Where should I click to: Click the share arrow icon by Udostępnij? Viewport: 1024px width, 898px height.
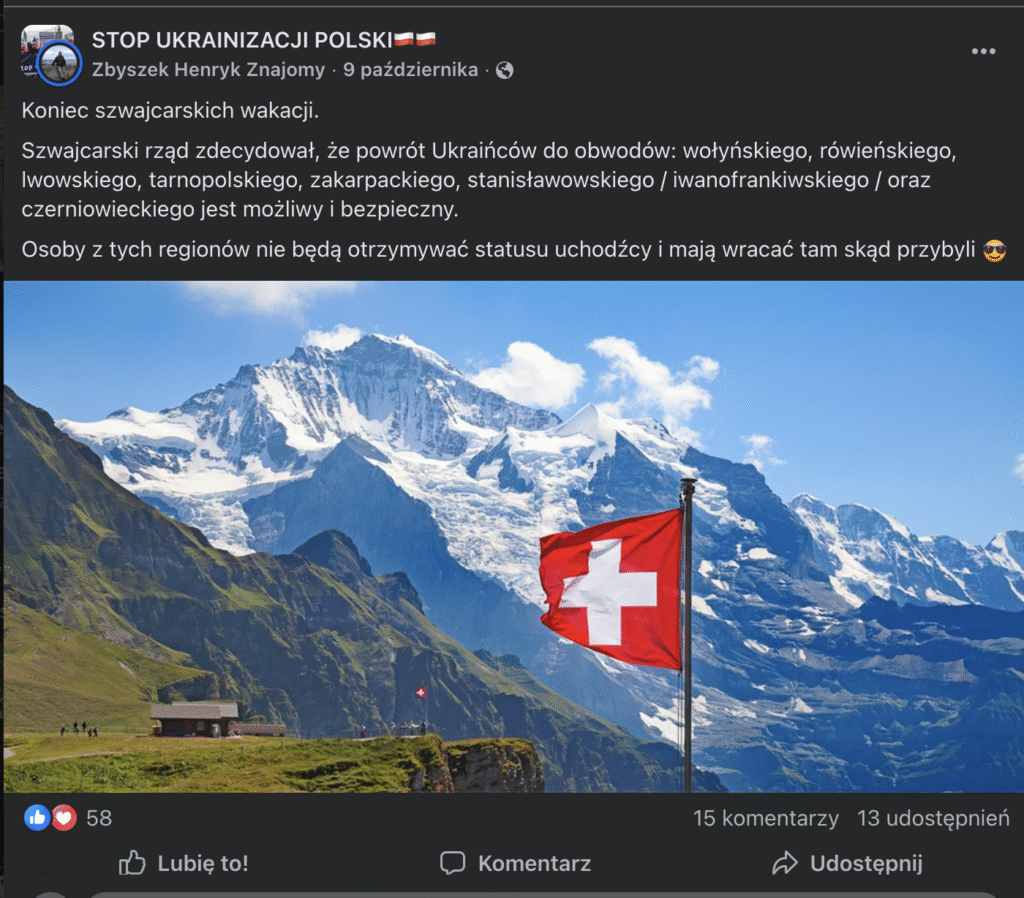point(785,863)
